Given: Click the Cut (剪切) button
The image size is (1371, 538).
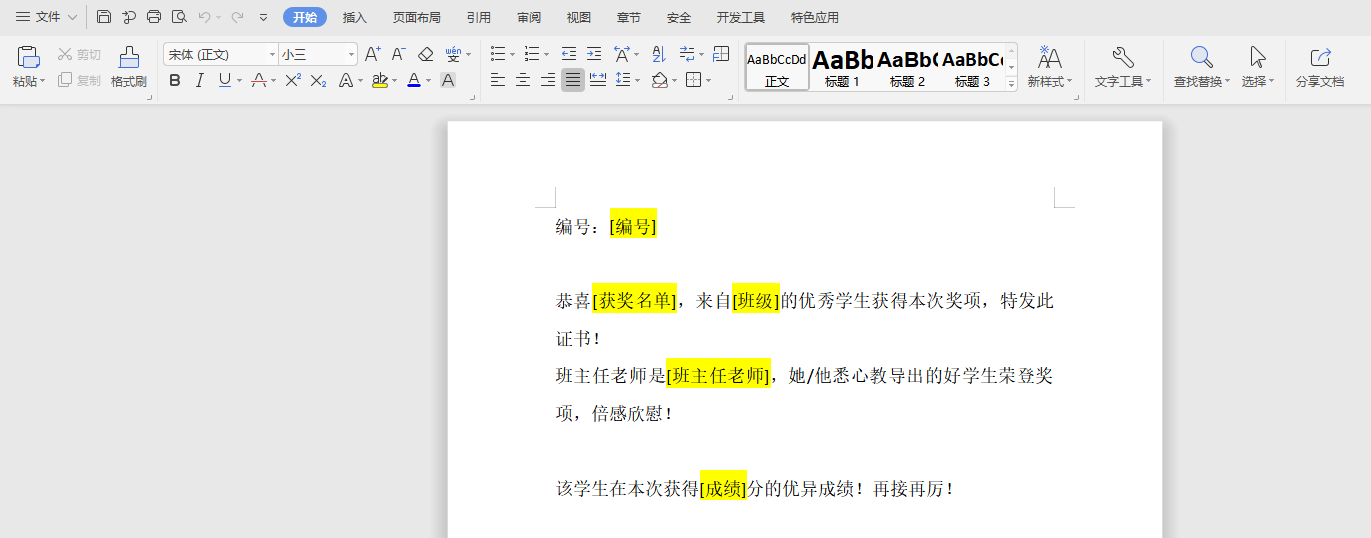Looking at the screenshot, I should coord(79,54).
